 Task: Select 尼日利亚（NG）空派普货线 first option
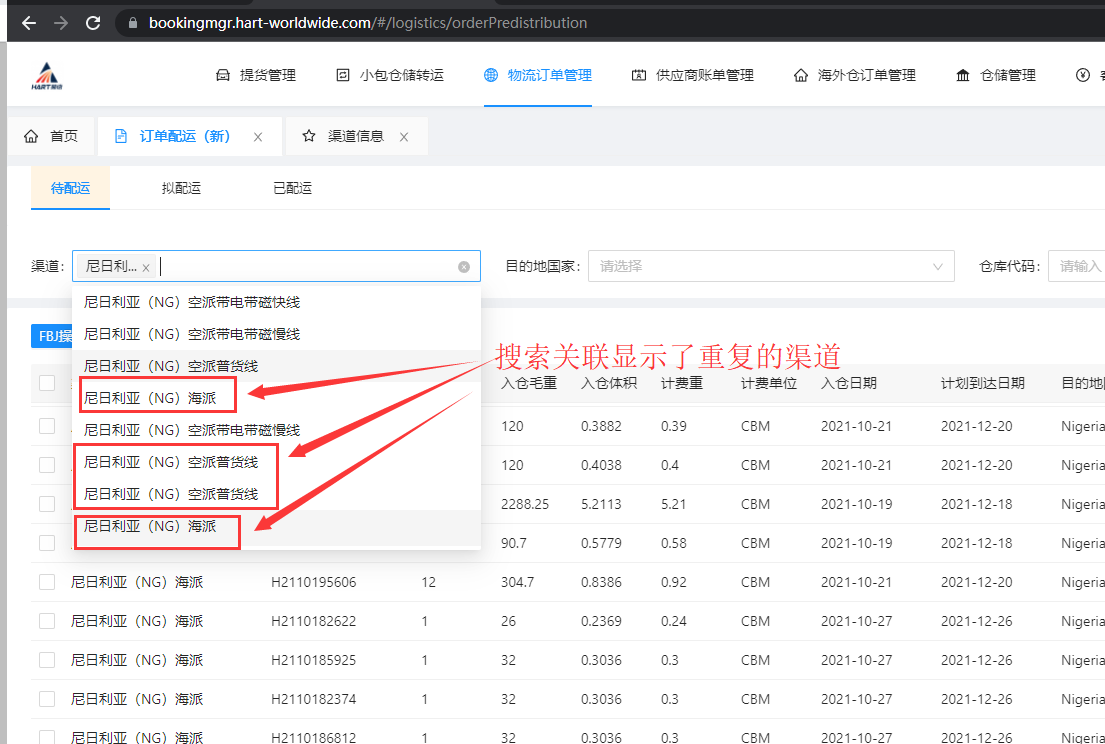(171, 366)
